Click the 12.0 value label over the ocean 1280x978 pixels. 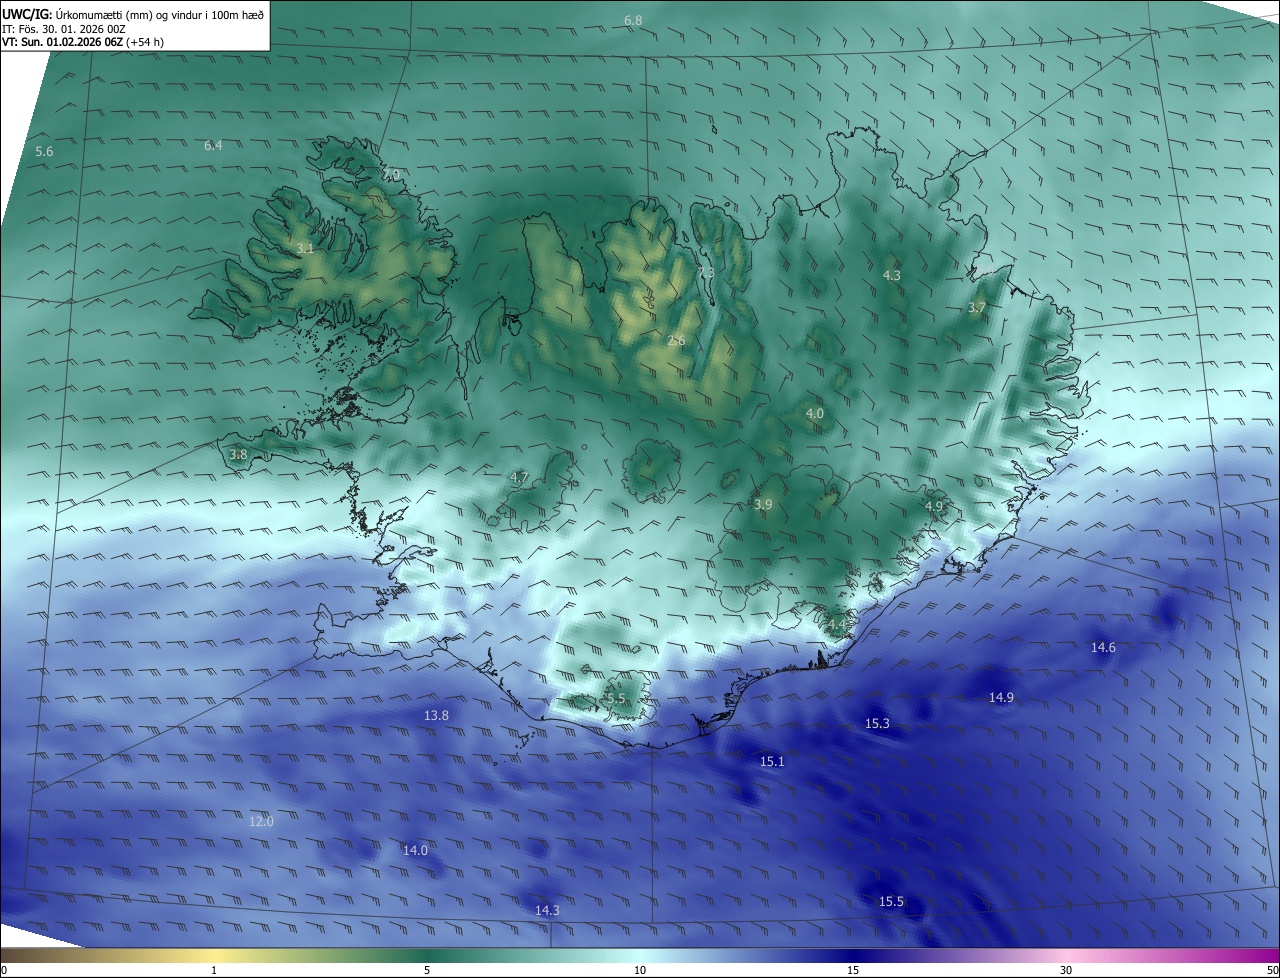[x=261, y=821]
